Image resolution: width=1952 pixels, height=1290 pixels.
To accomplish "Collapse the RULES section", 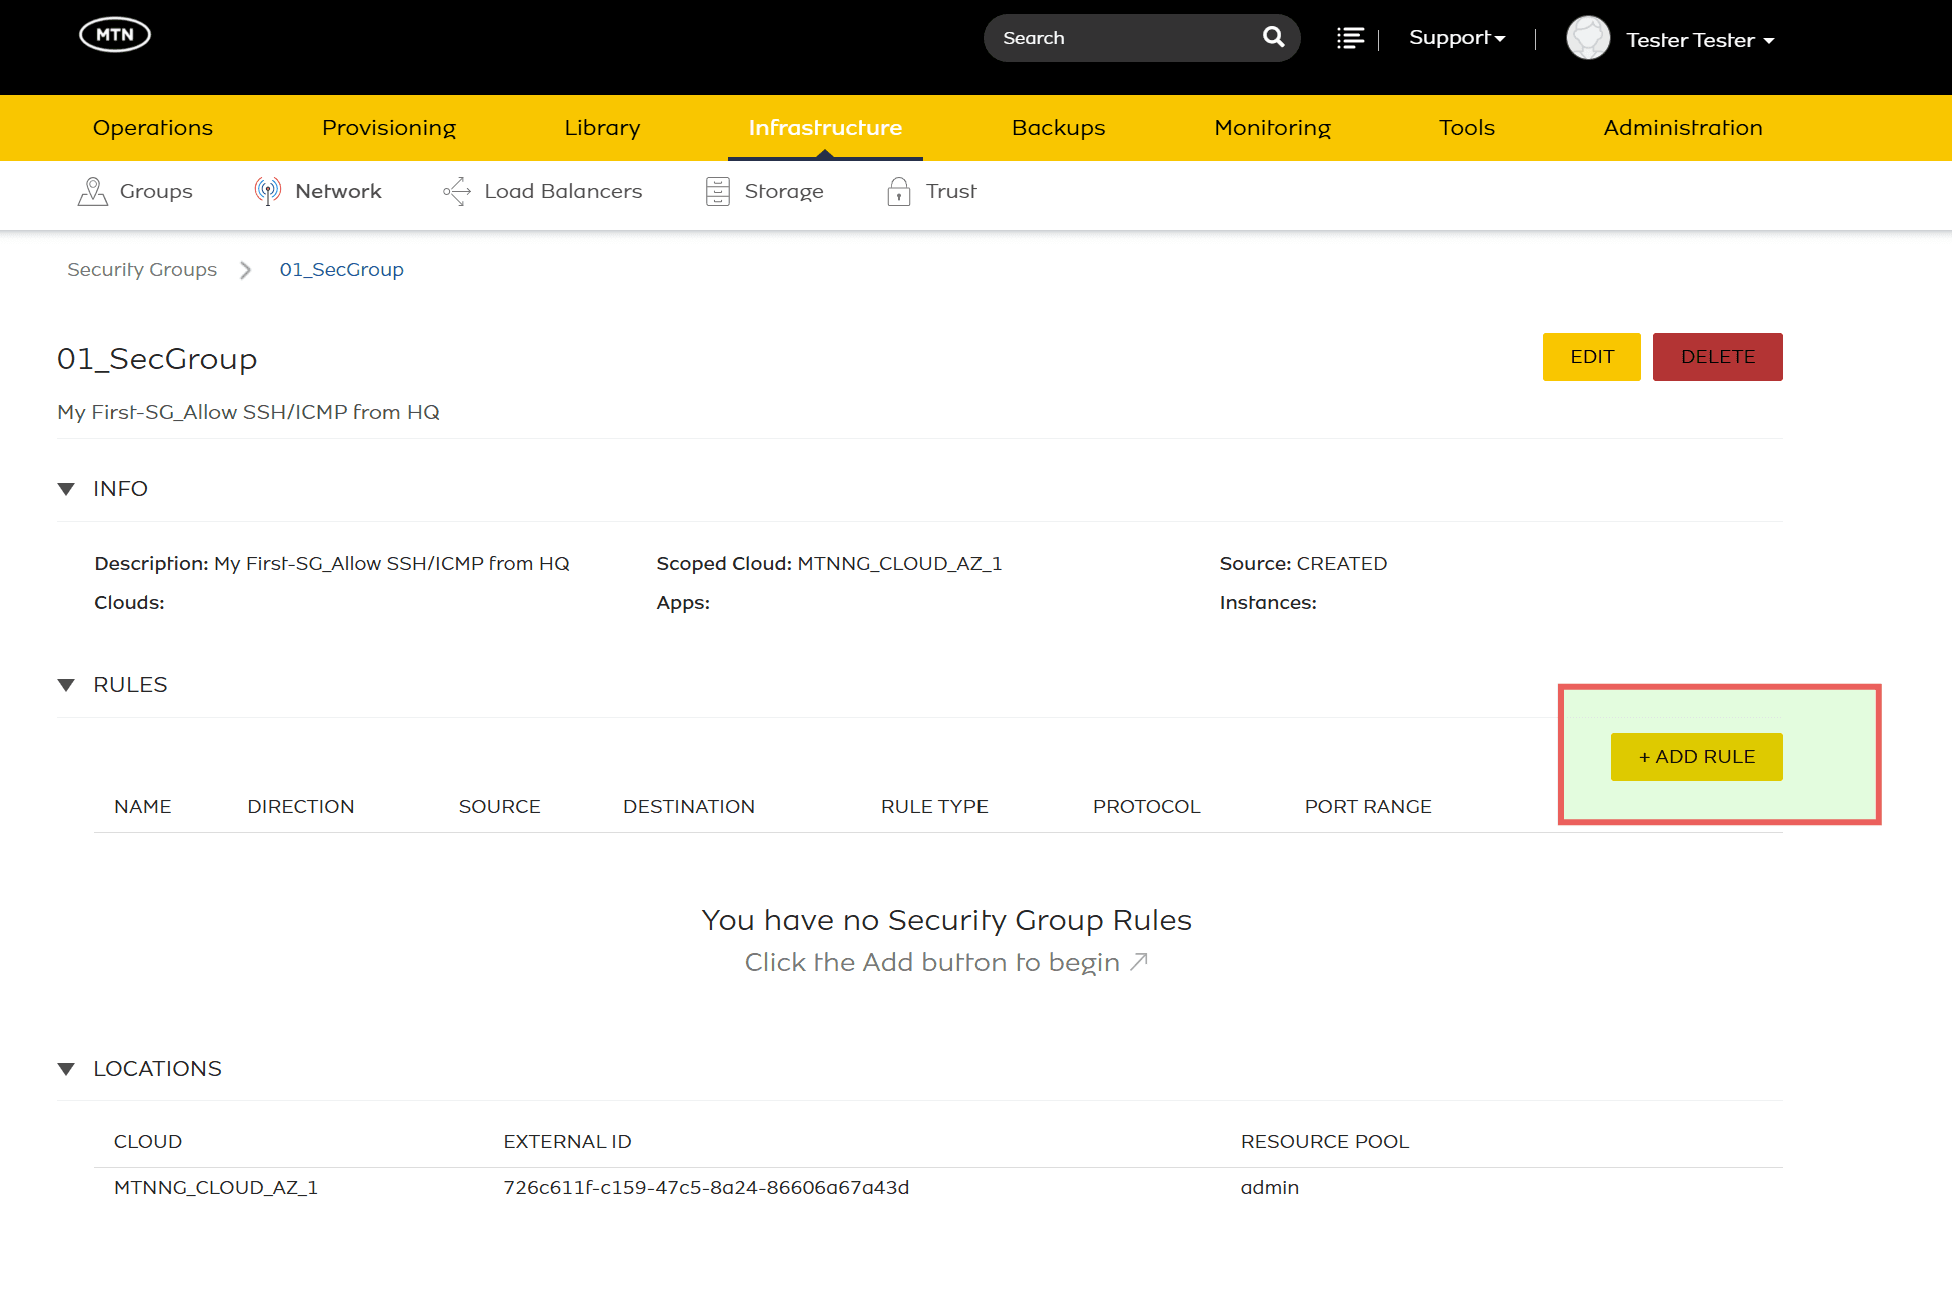I will [67, 685].
